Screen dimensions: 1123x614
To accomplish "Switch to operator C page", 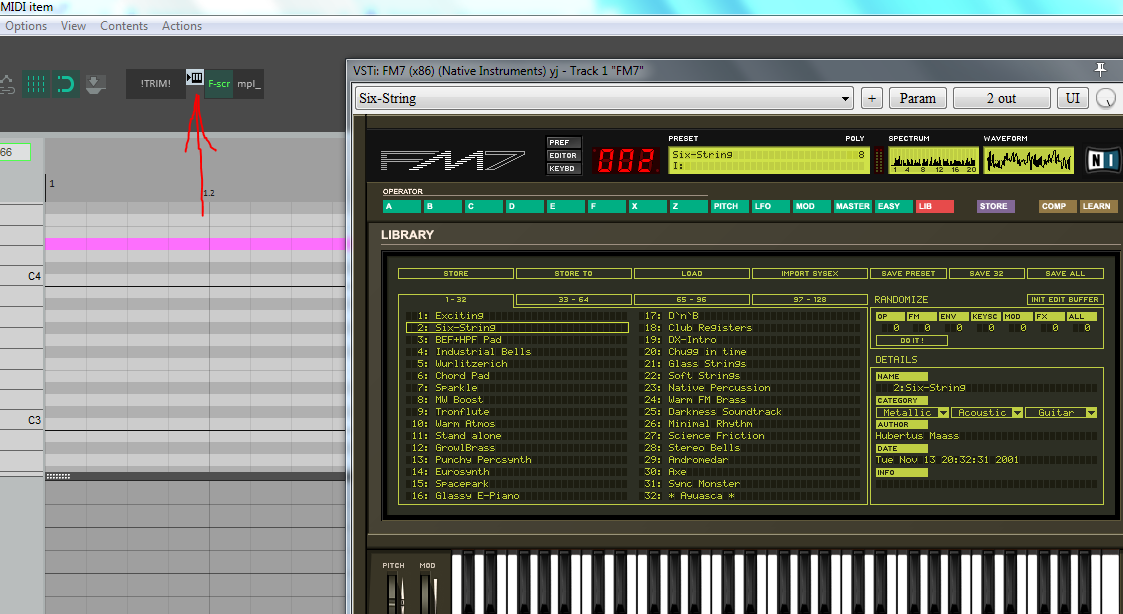I will tap(483, 206).
